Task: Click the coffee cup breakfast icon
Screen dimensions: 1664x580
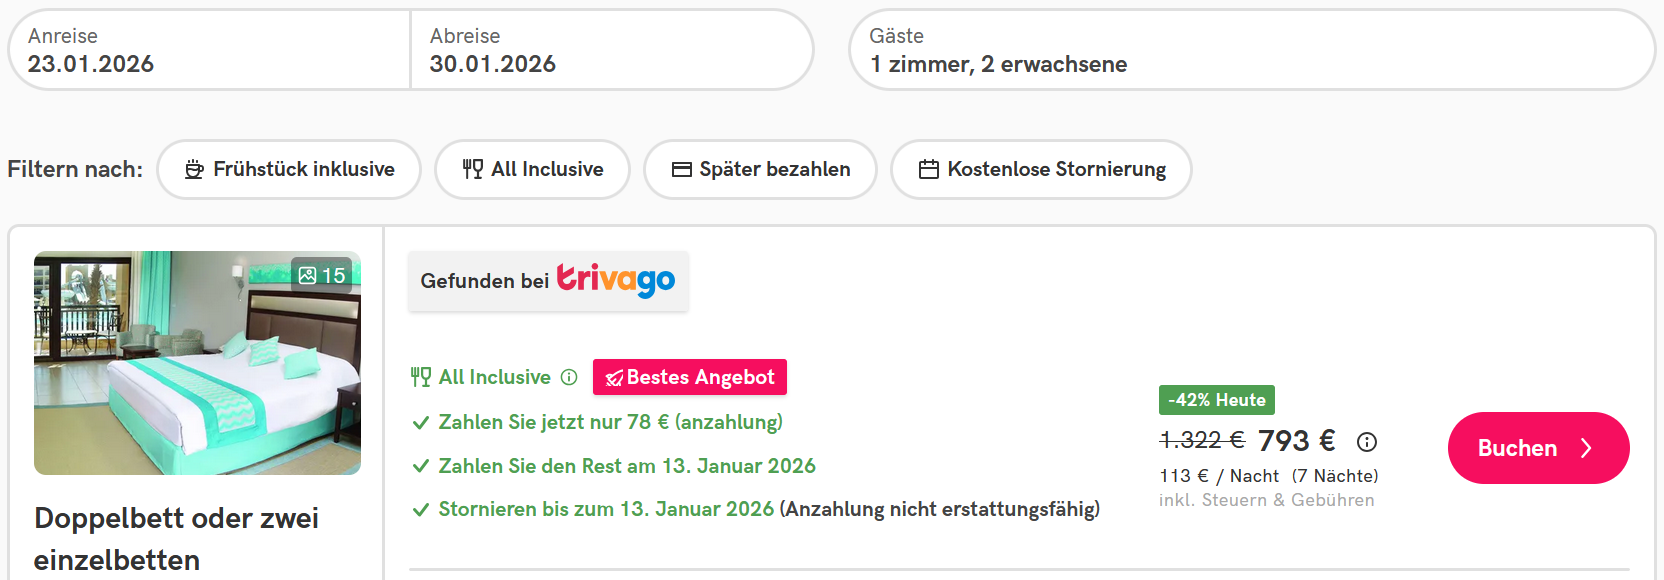Action: 194,170
